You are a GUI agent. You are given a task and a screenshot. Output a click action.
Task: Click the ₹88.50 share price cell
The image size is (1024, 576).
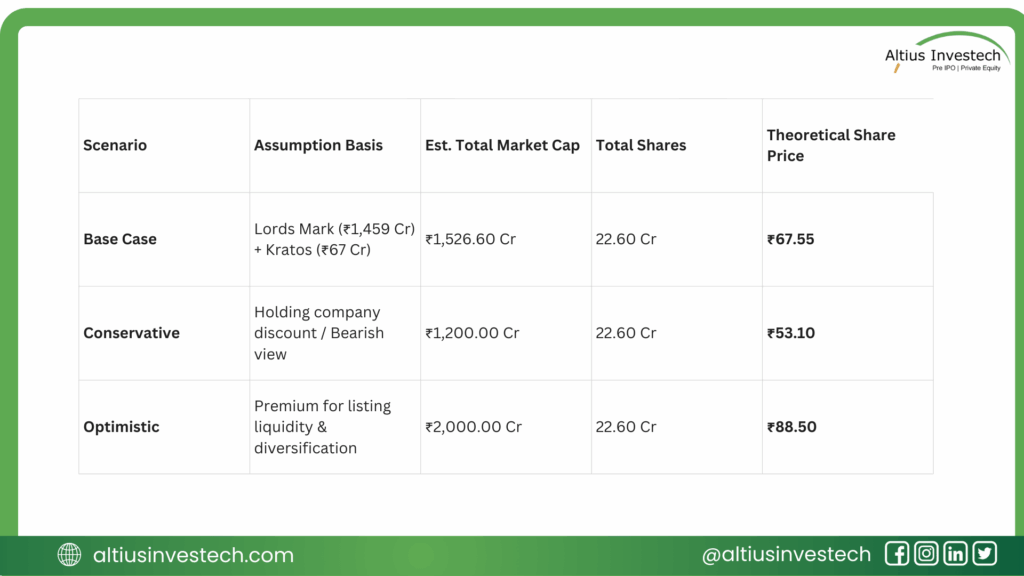point(791,427)
